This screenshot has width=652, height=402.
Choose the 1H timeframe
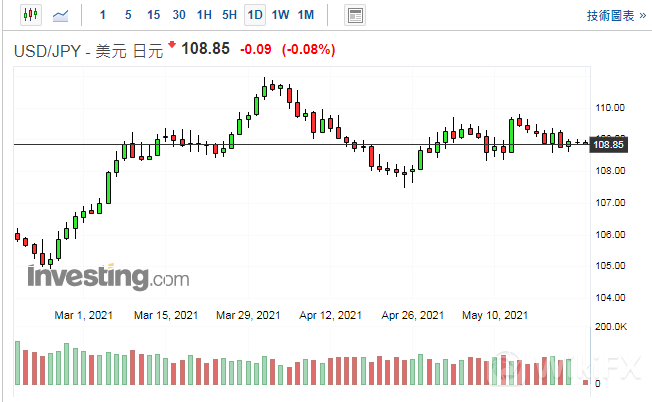[x=204, y=15]
